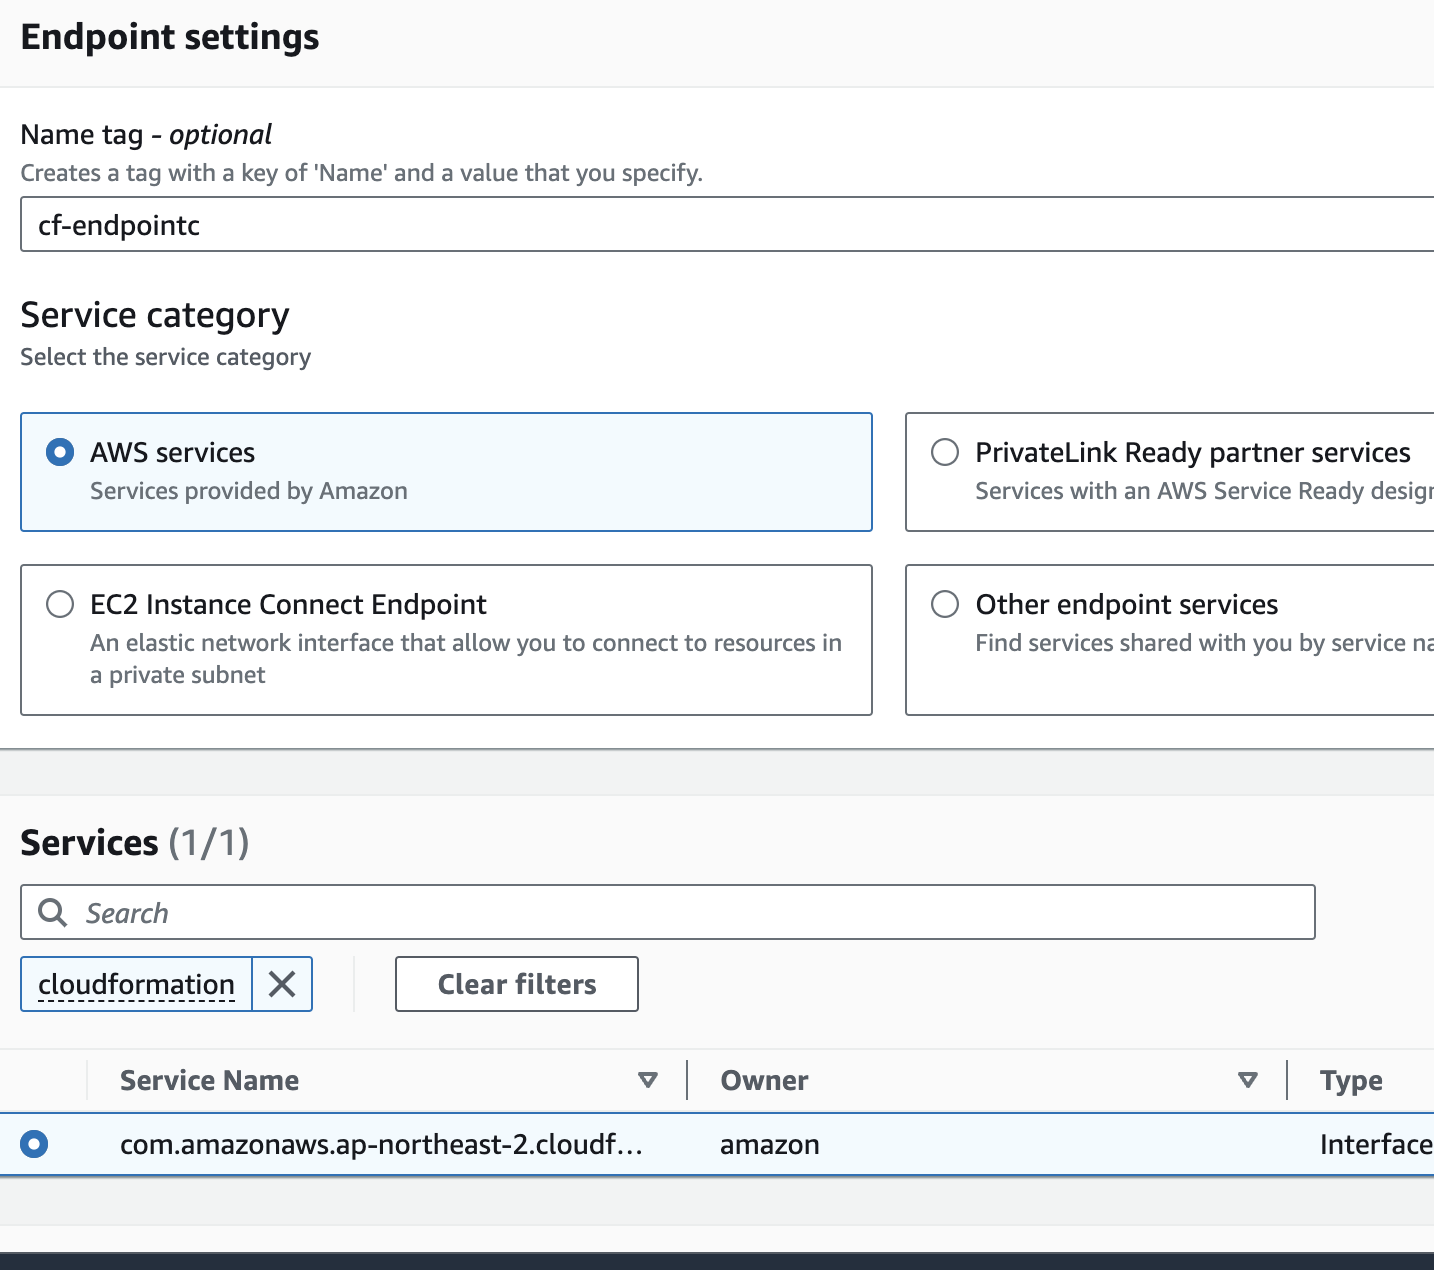Click the magnifier icon in Services search
1434x1270 pixels.
pos(52,912)
